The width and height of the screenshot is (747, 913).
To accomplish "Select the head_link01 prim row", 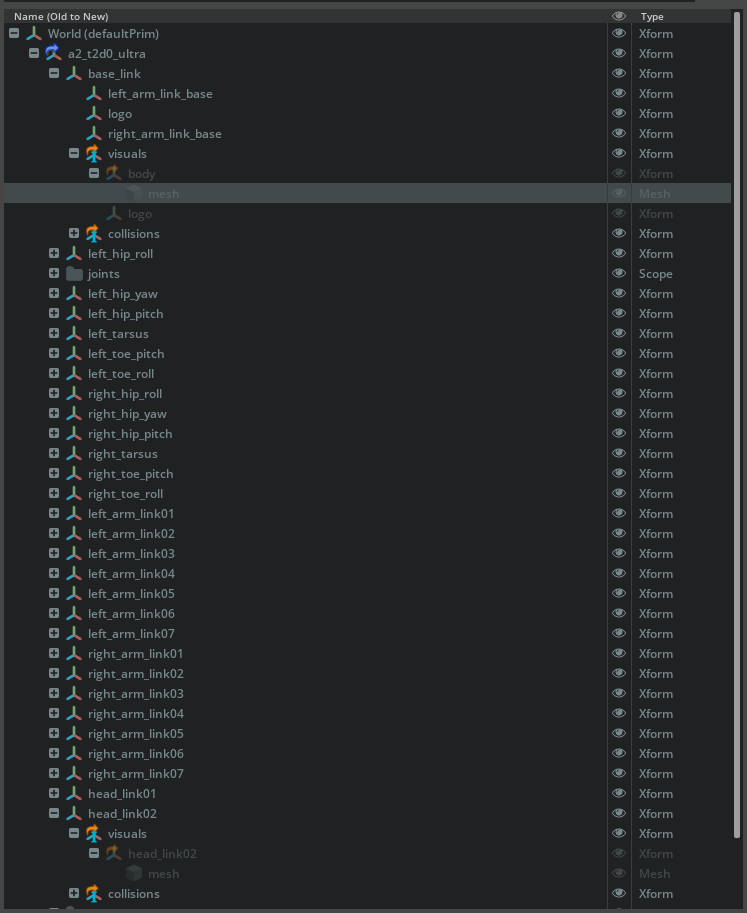I will (122, 794).
